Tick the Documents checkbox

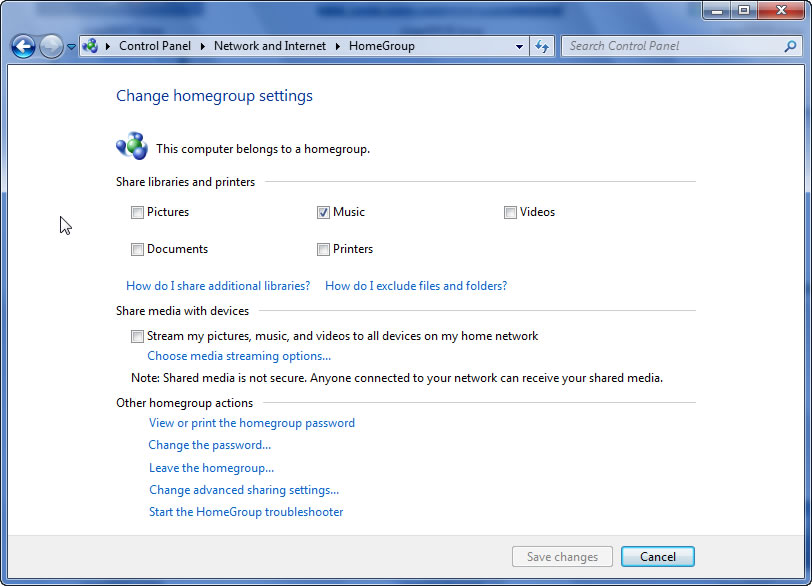click(x=137, y=249)
